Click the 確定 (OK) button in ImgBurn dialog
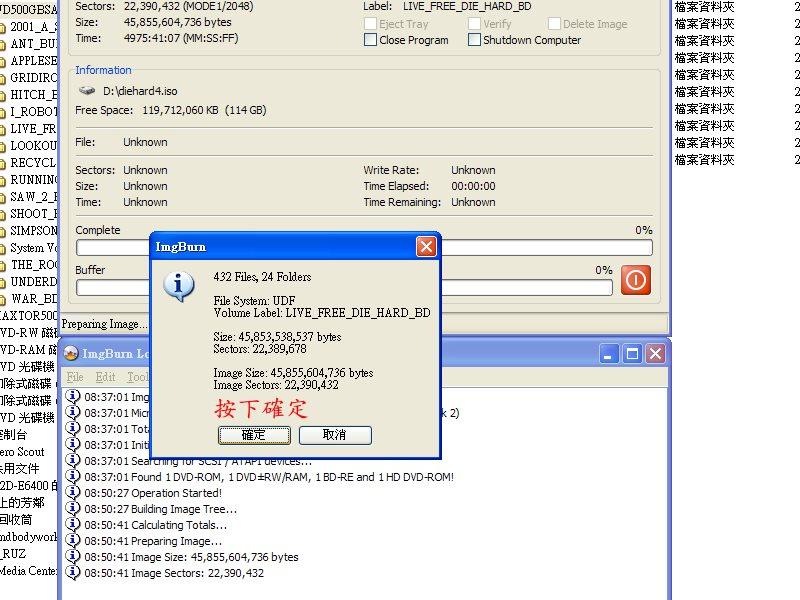This screenshot has width=800, height=600. point(254,435)
